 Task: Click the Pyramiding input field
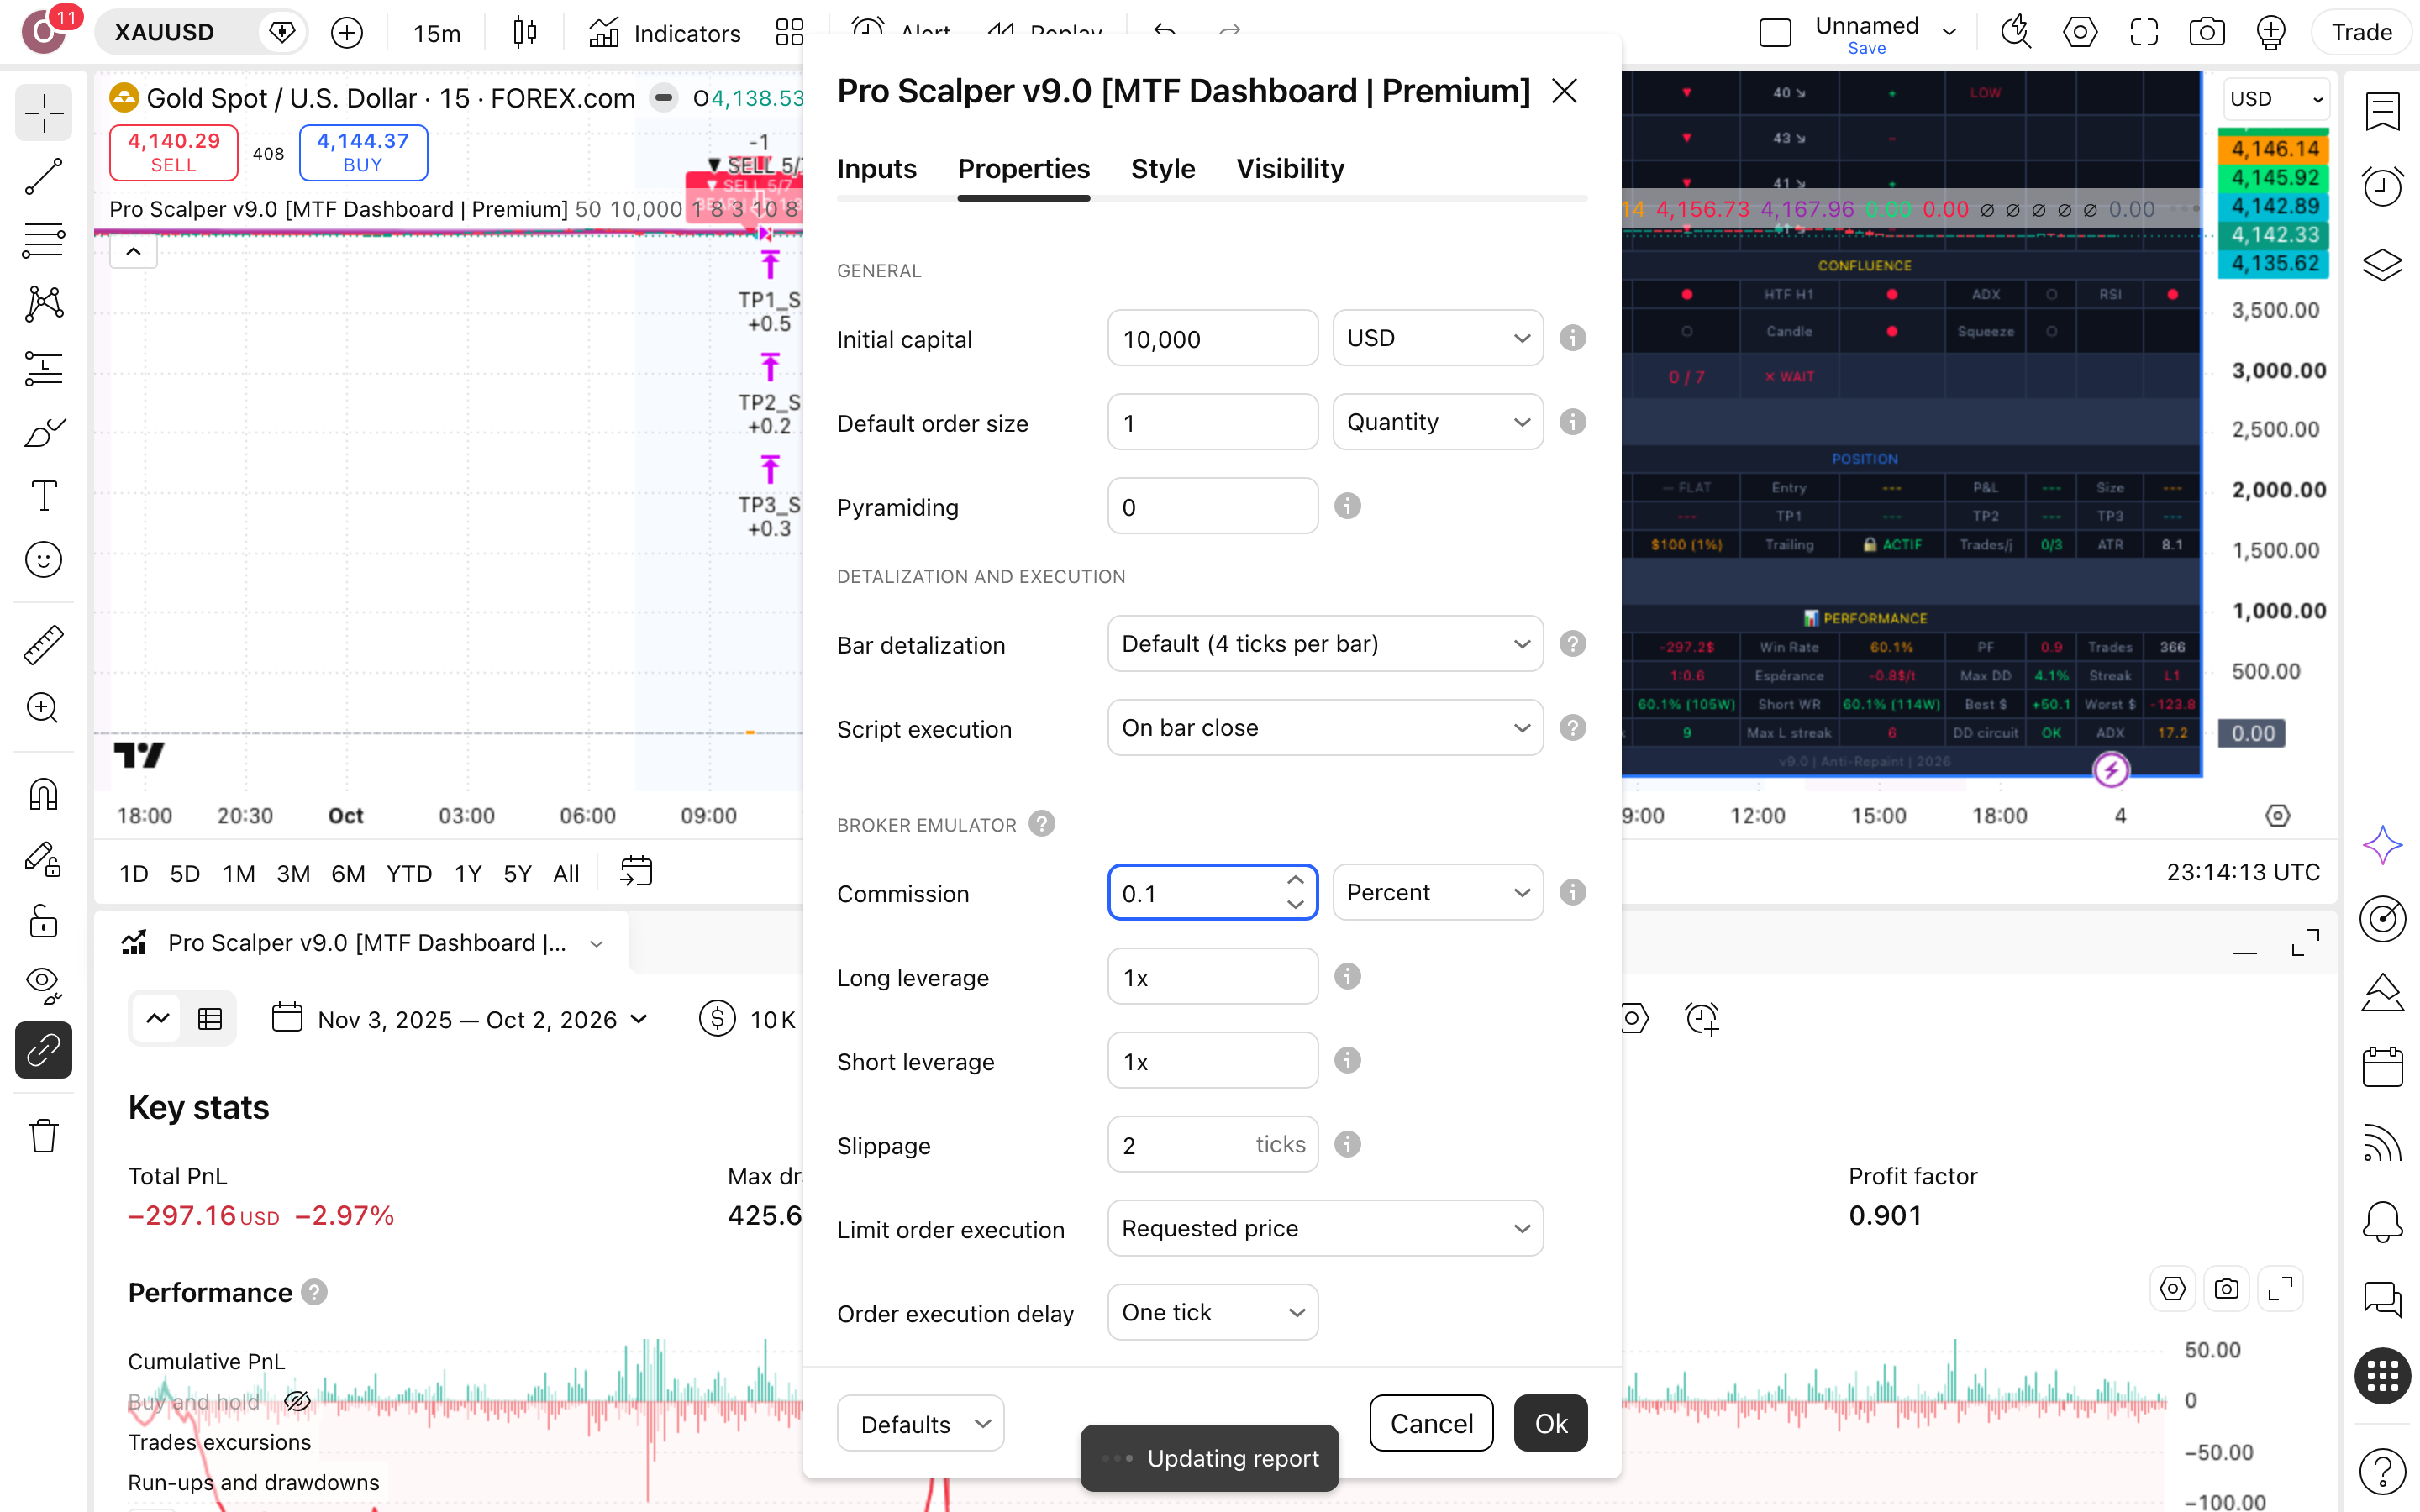1213,507
